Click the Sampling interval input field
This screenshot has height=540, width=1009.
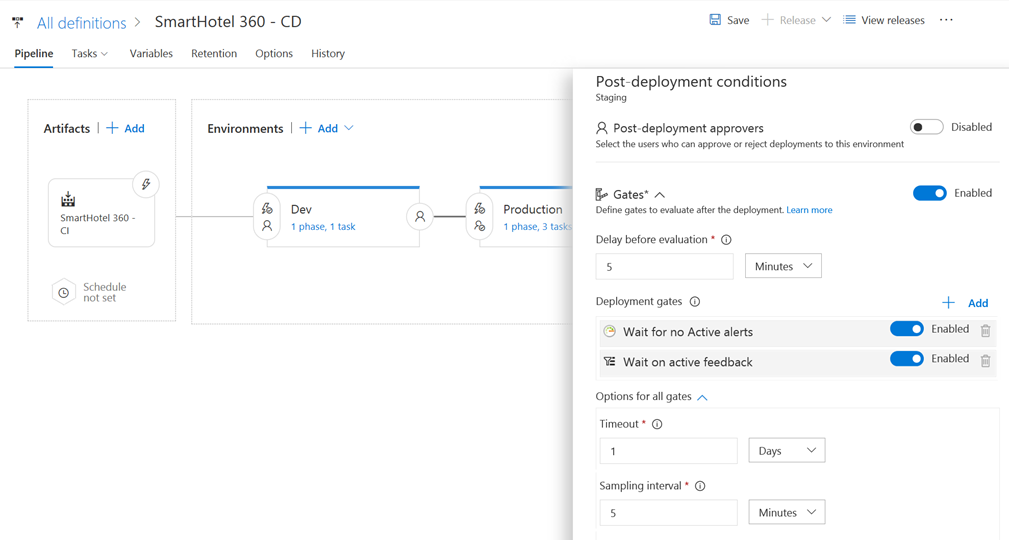click(x=668, y=513)
